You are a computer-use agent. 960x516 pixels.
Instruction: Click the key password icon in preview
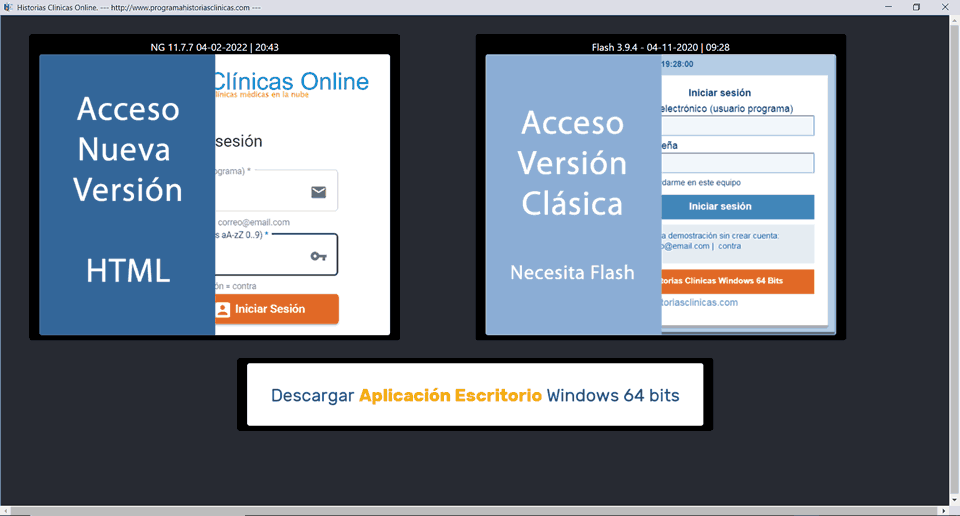(x=318, y=256)
